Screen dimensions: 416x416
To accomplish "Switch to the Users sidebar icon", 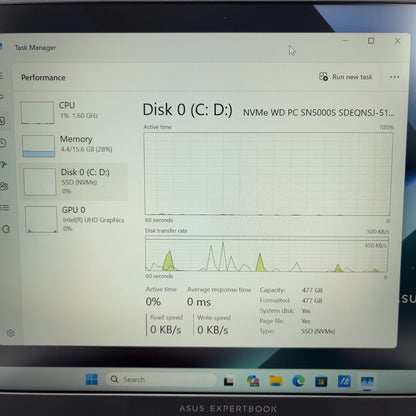I will click(4, 186).
